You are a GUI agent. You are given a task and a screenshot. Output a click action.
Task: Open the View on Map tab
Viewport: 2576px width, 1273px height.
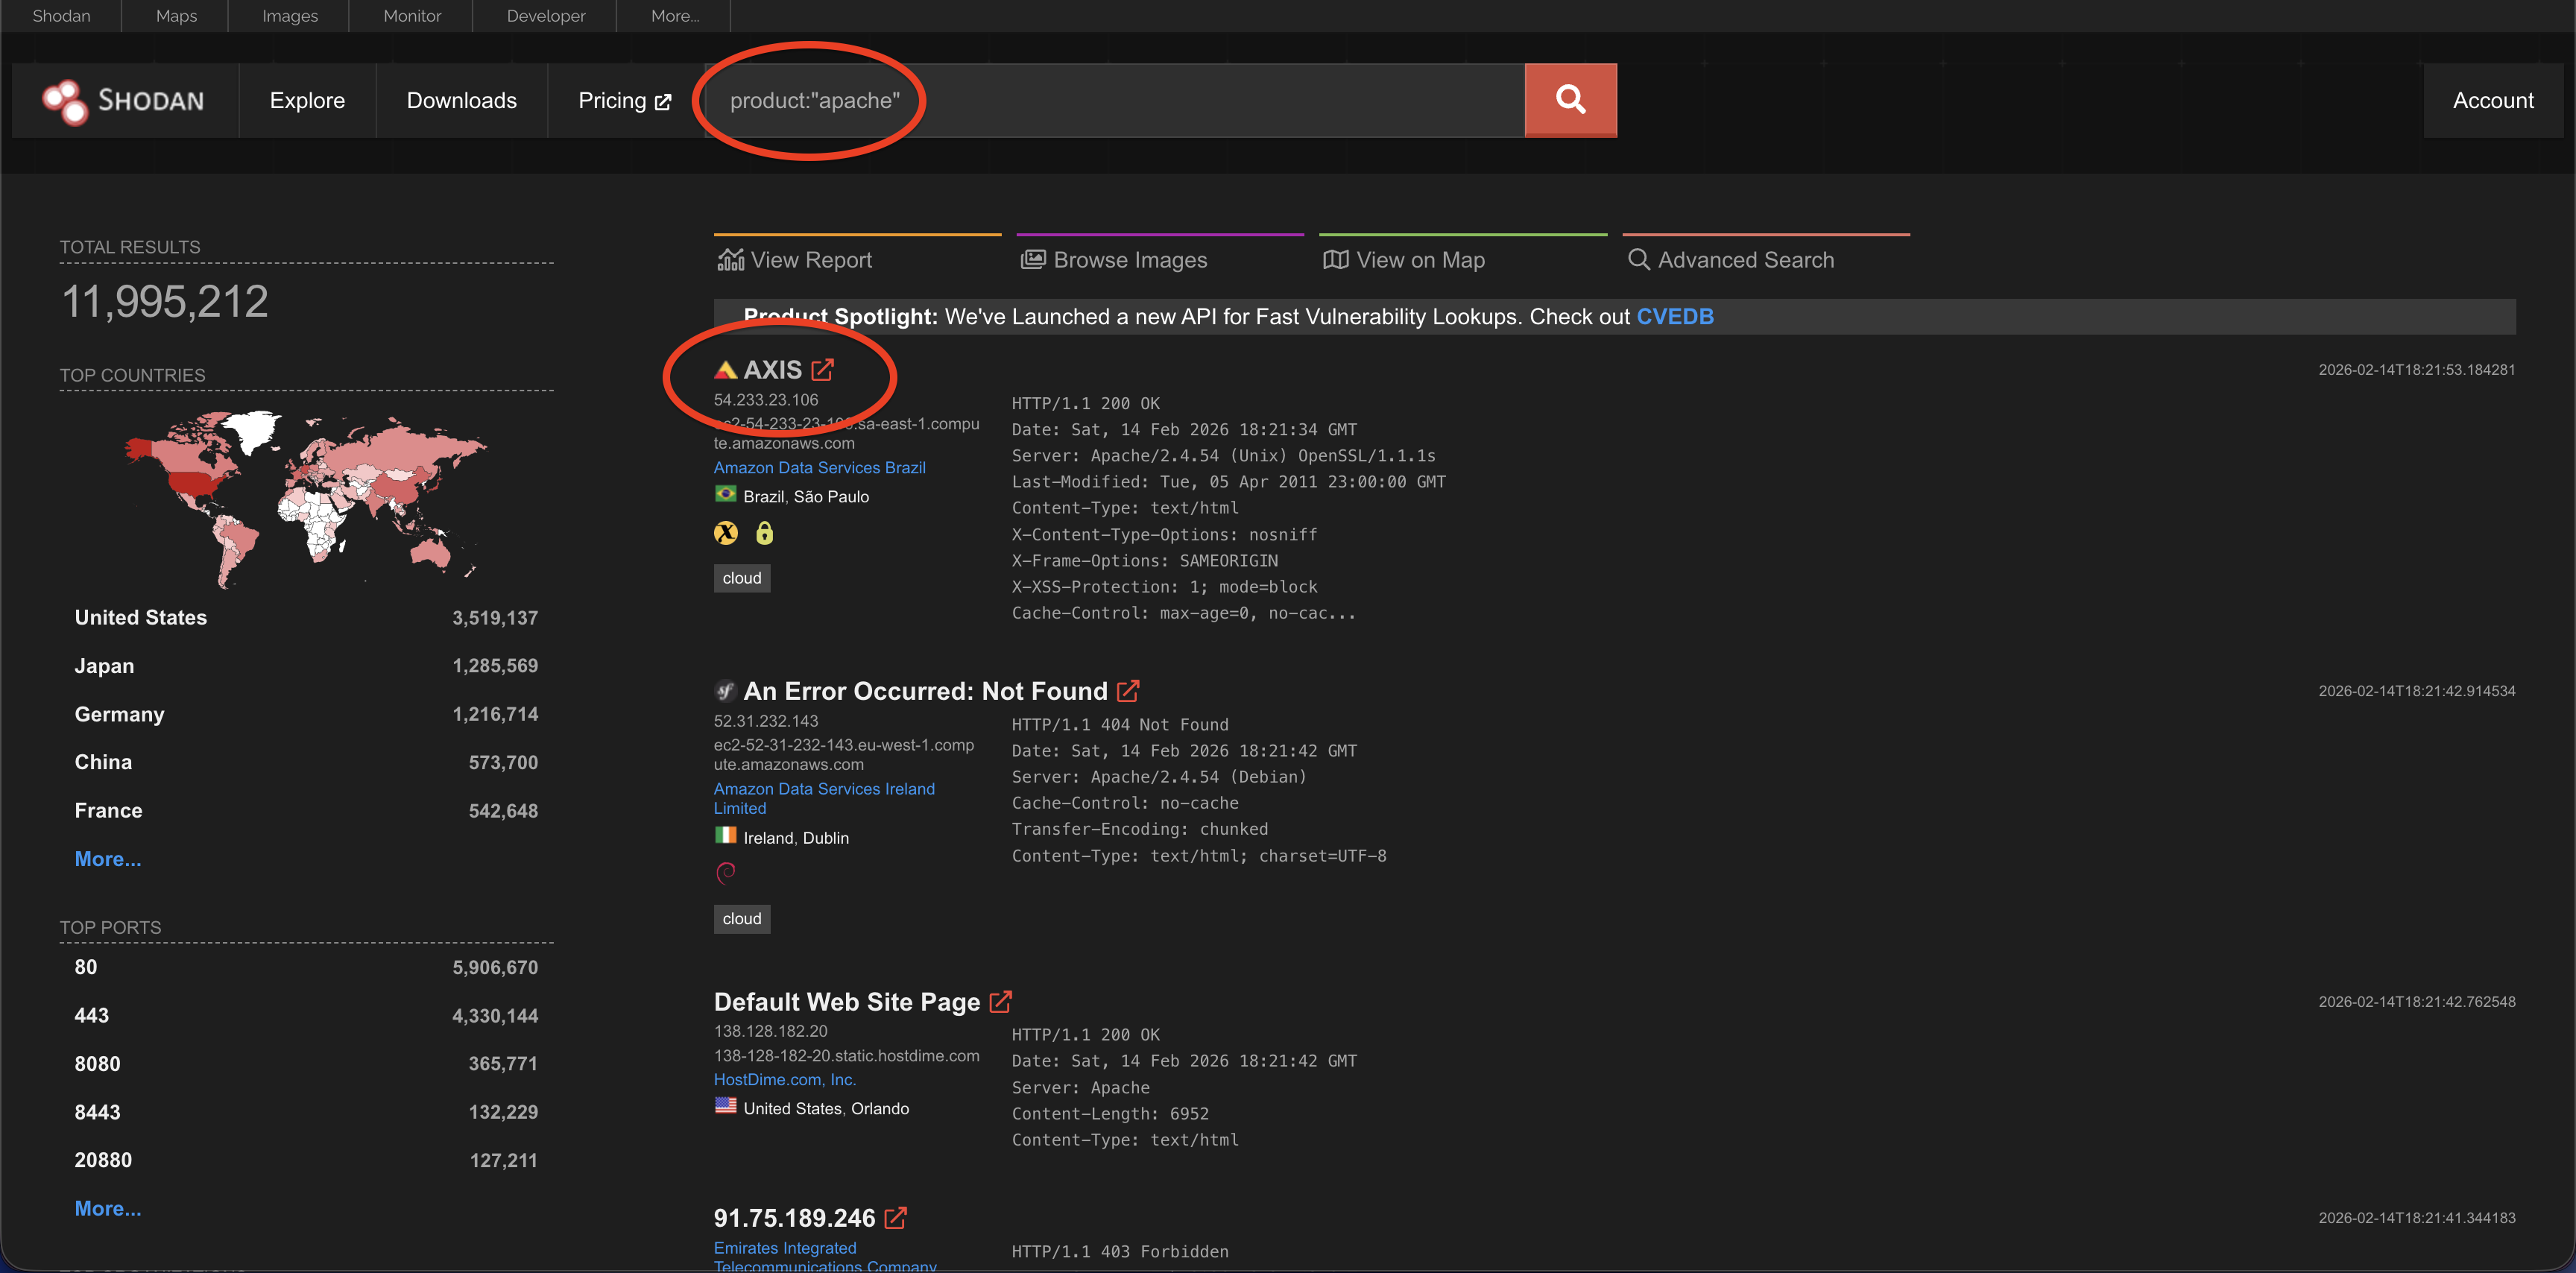point(1404,260)
